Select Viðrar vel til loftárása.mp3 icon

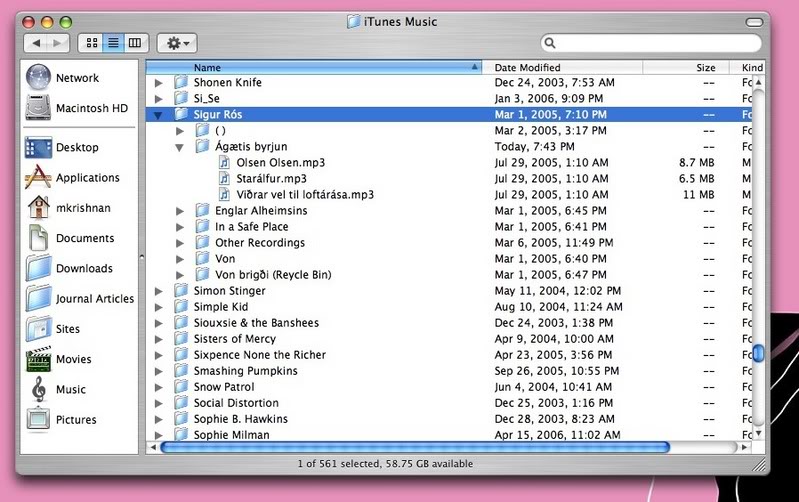tap(224, 194)
